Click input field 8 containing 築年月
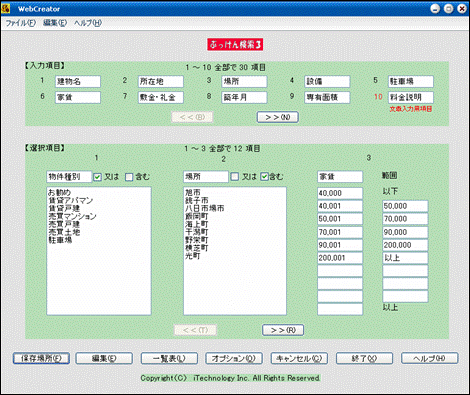The height and width of the screenshot is (395, 470). [244, 98]
